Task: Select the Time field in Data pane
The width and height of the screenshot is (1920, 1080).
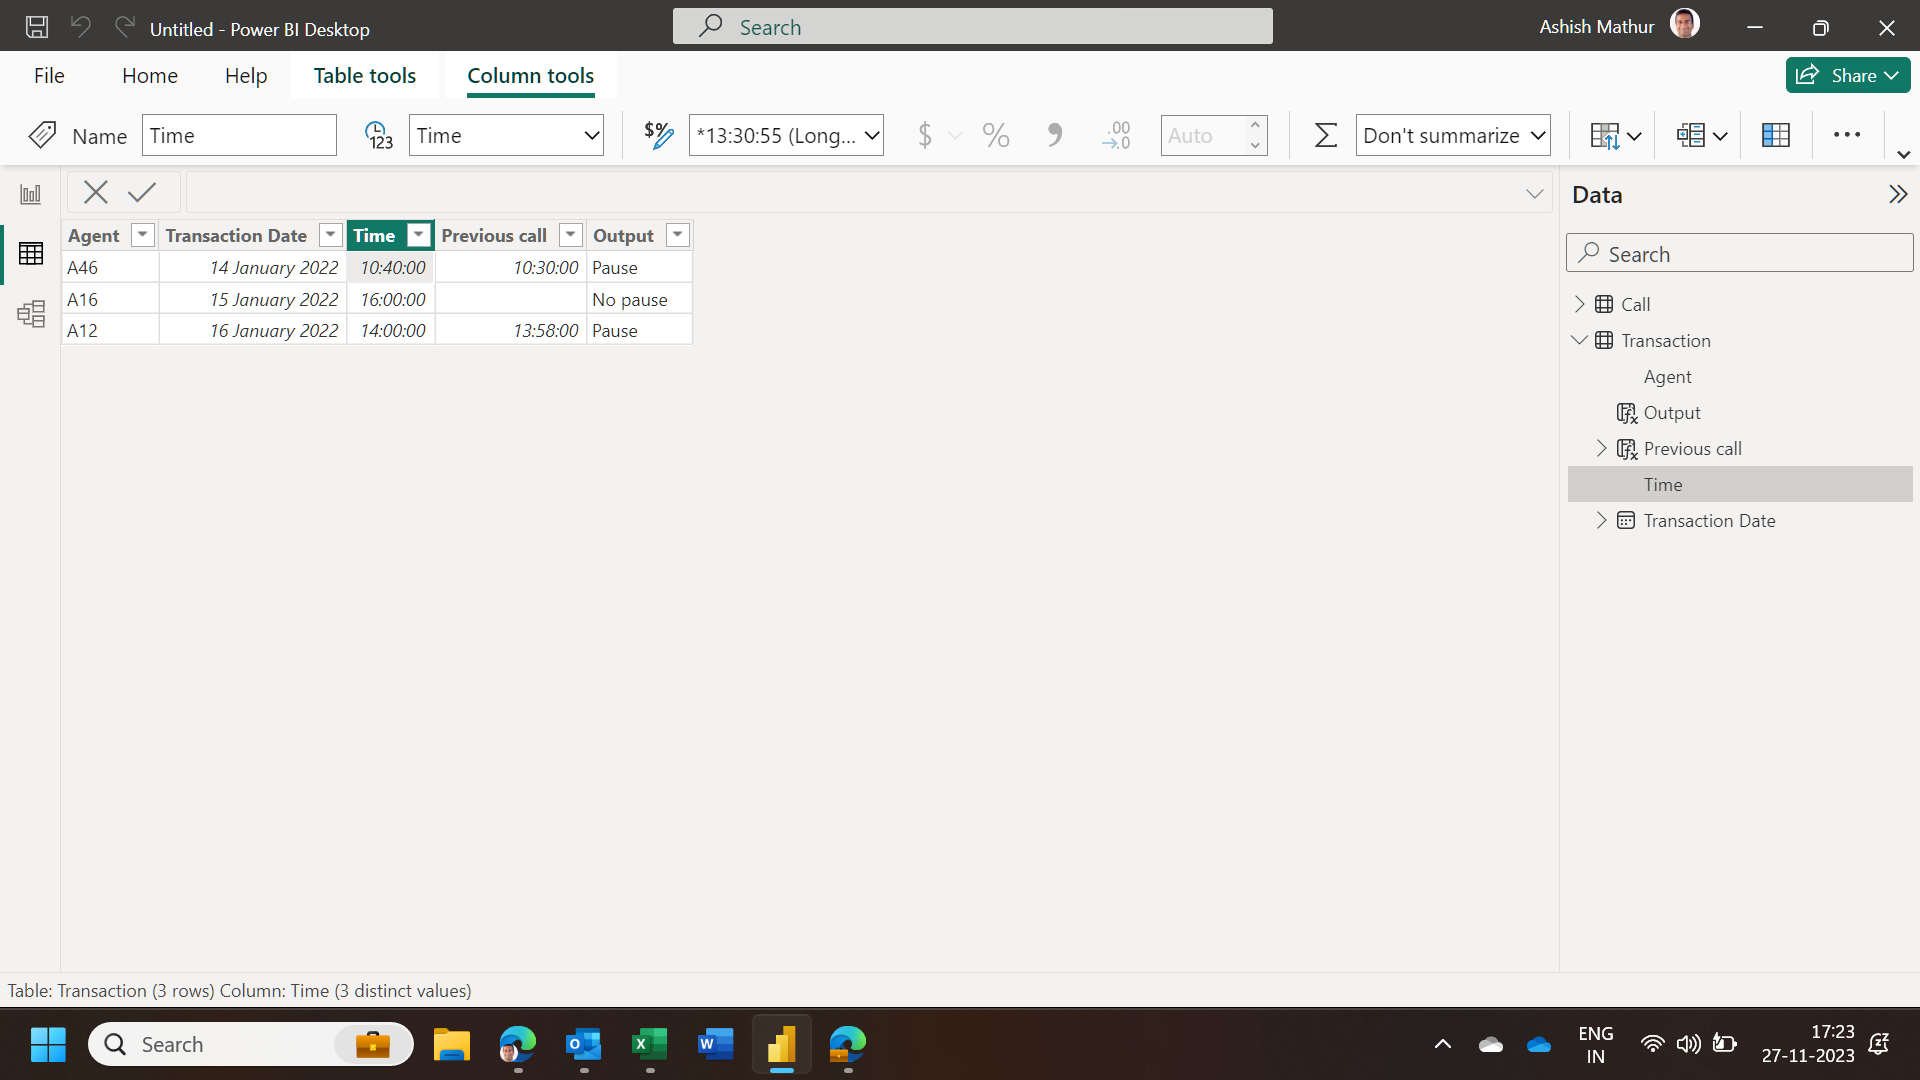Action: coord(1740,484)
